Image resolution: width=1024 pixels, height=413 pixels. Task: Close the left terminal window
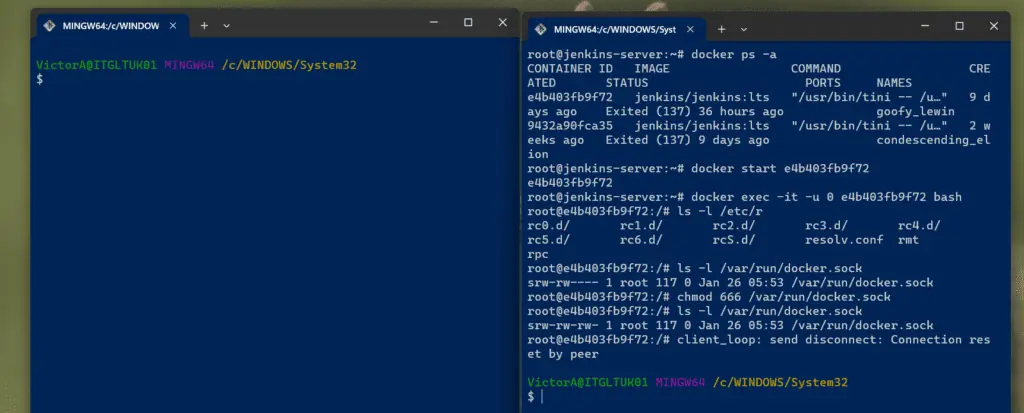(502, 22)
